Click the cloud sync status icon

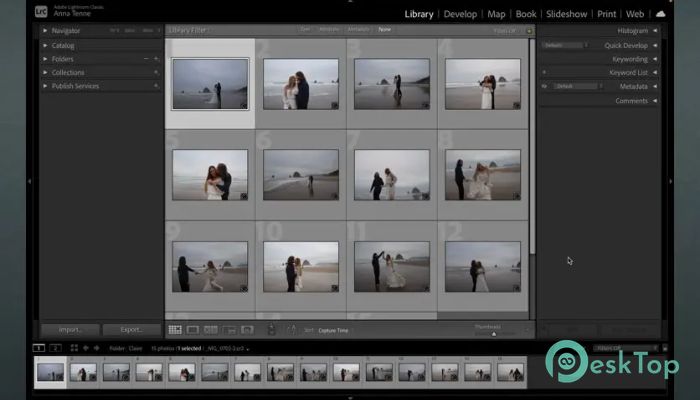tap(661, 14)
